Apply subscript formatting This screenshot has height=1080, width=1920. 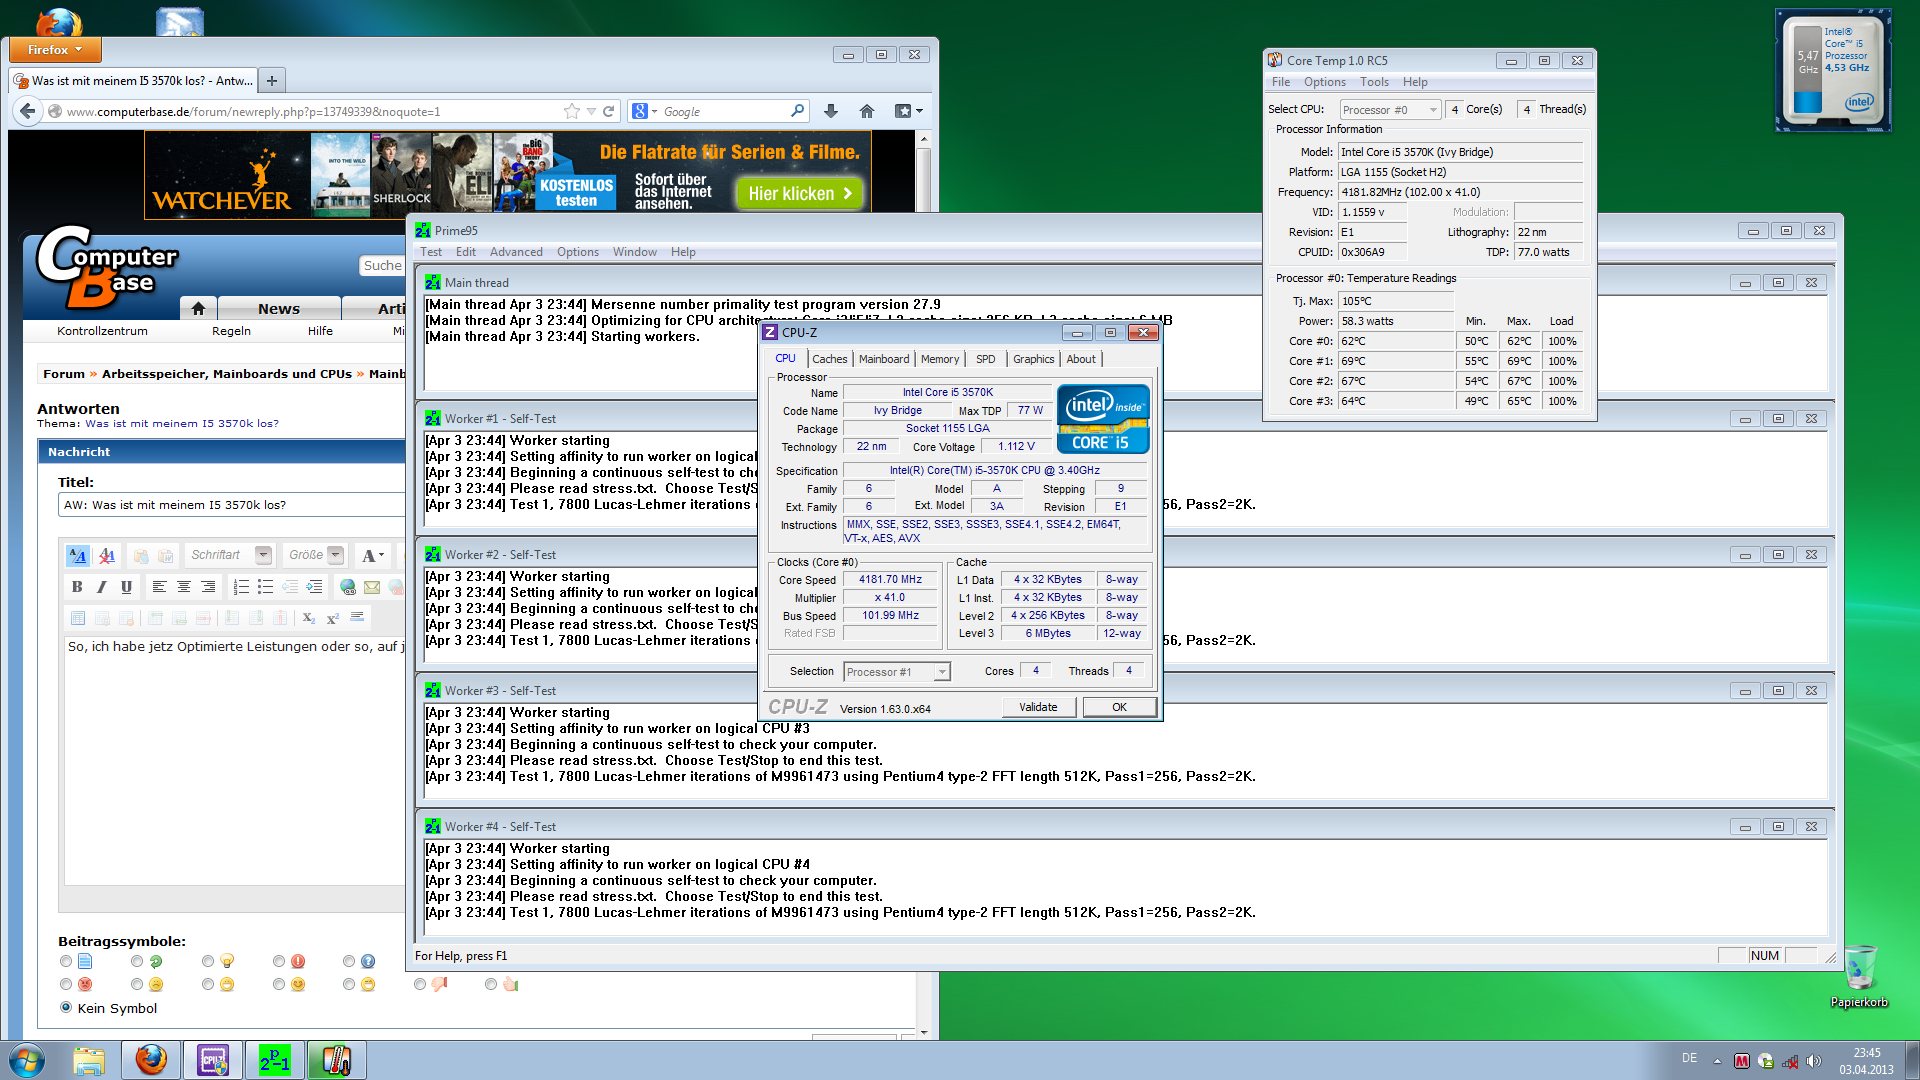tap(309, 618)
